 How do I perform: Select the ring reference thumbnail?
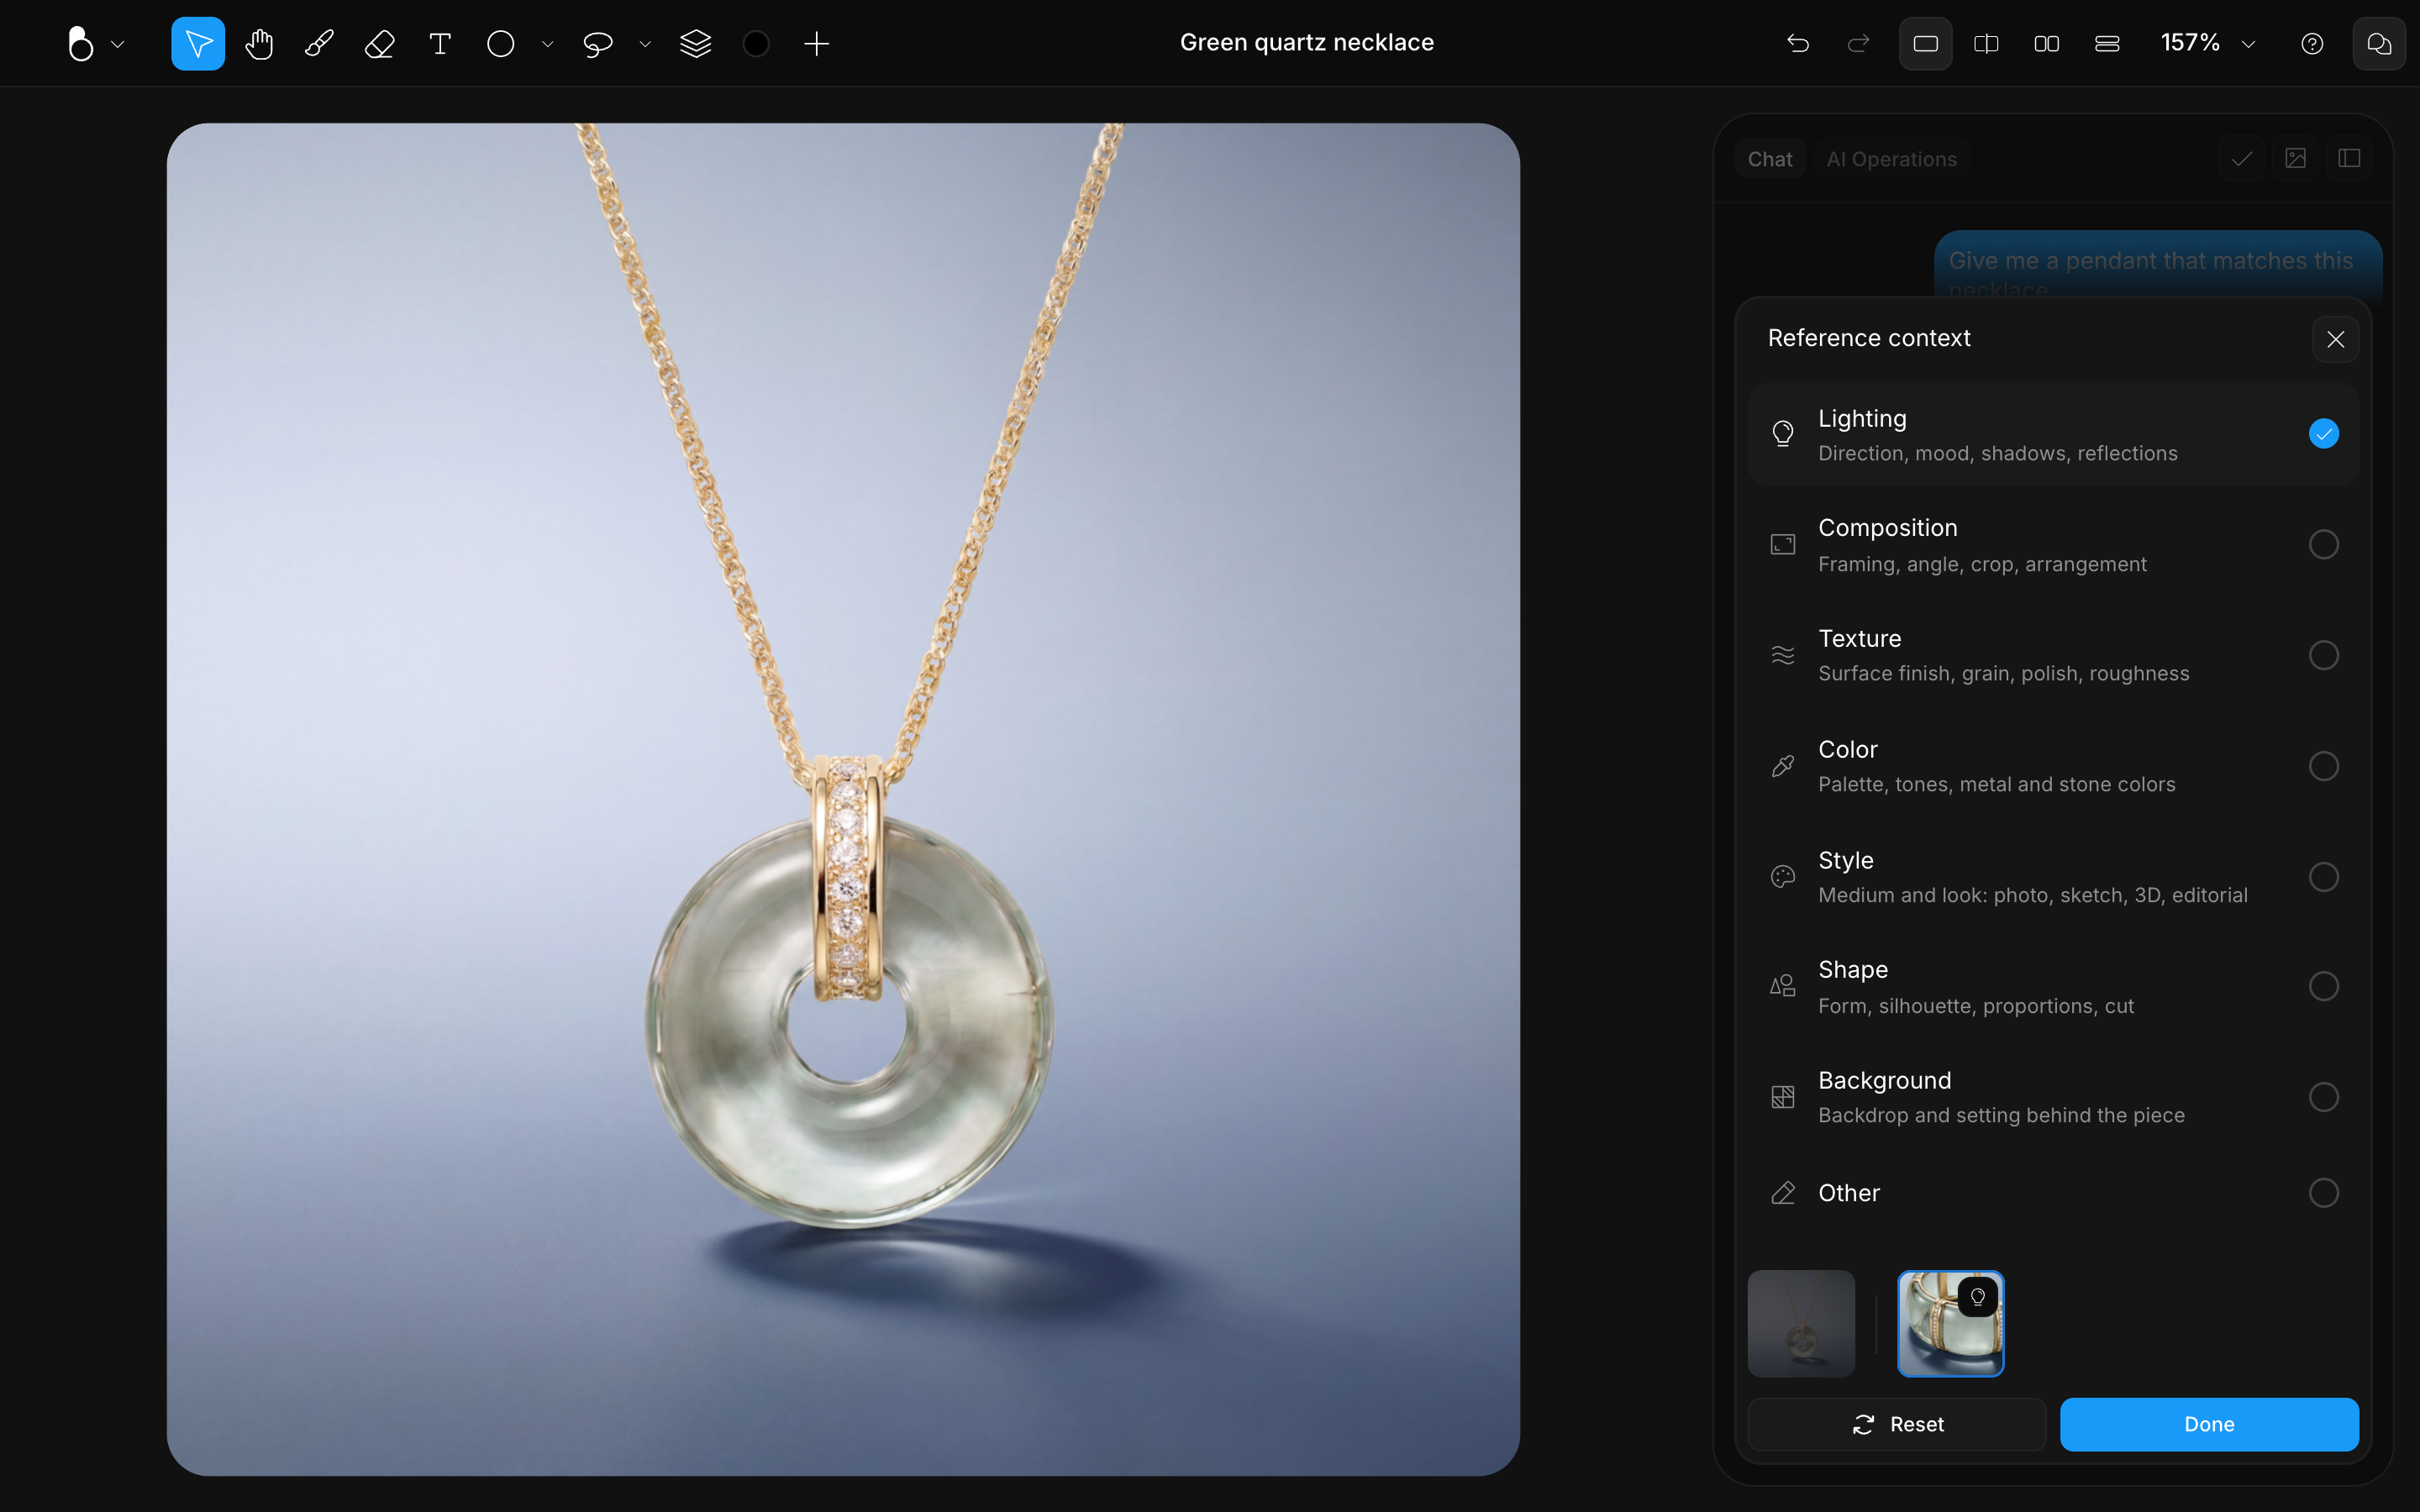tap(1951, 1324)
